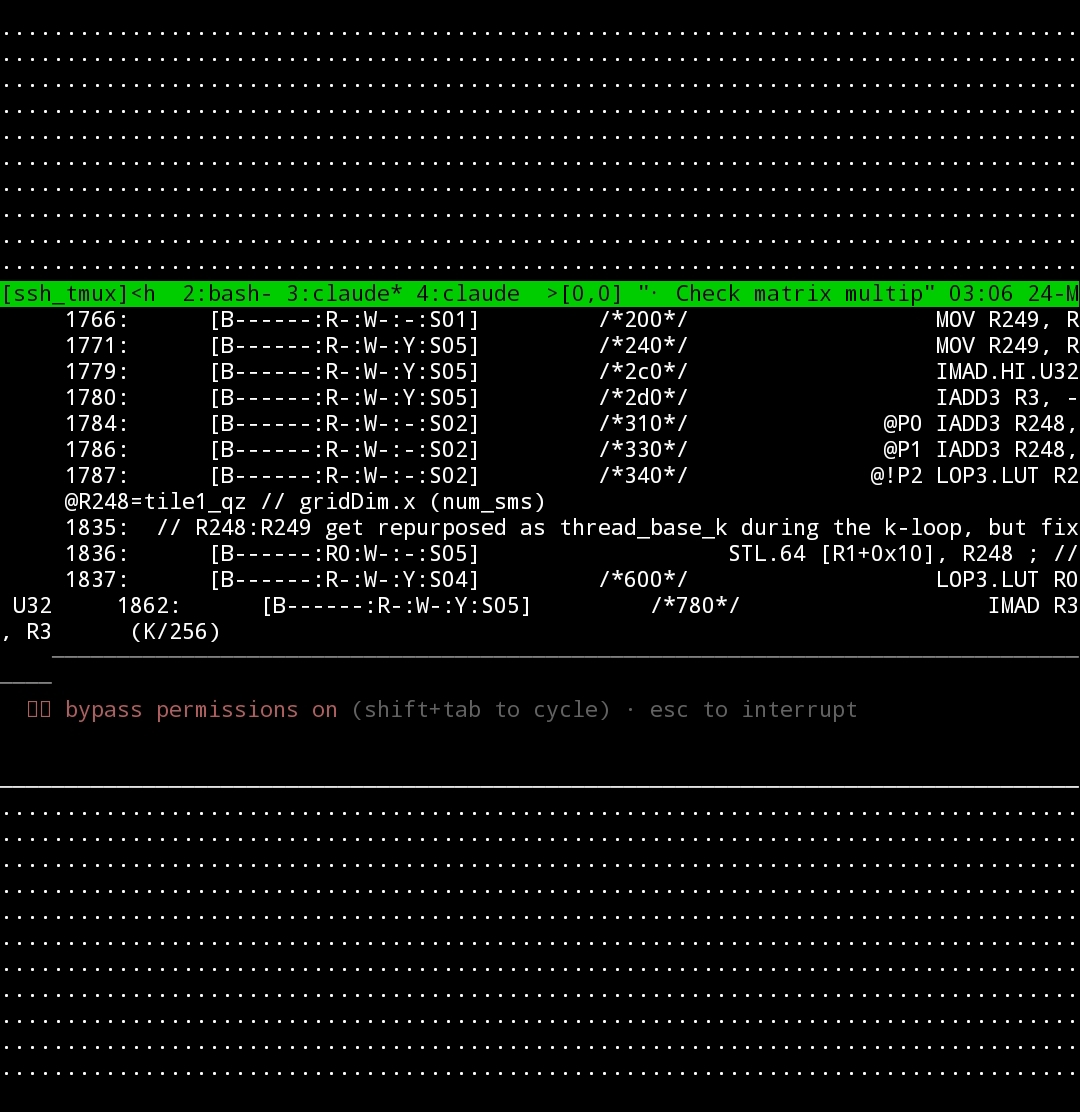Click line number 1837:
The height and width of the screenshot is (1112, 1080).
pyautogui.click(x=97, y=579)
